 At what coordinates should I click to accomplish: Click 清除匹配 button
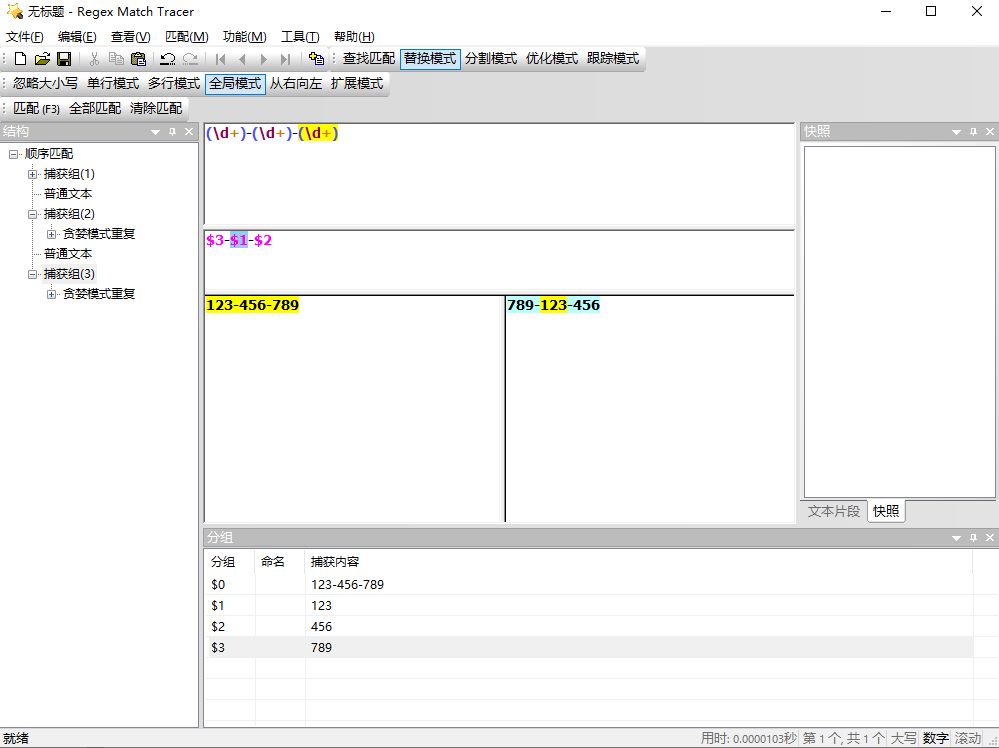point(156,108)
